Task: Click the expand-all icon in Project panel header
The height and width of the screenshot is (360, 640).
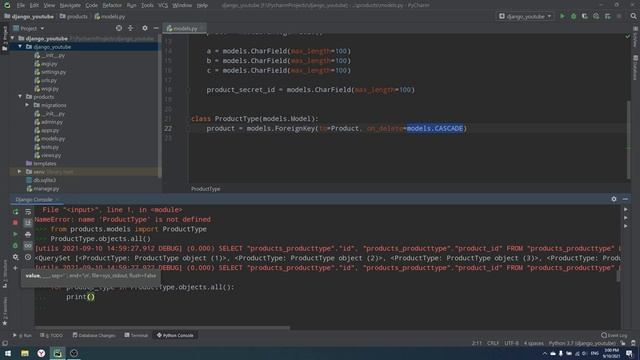Action: 131,28
